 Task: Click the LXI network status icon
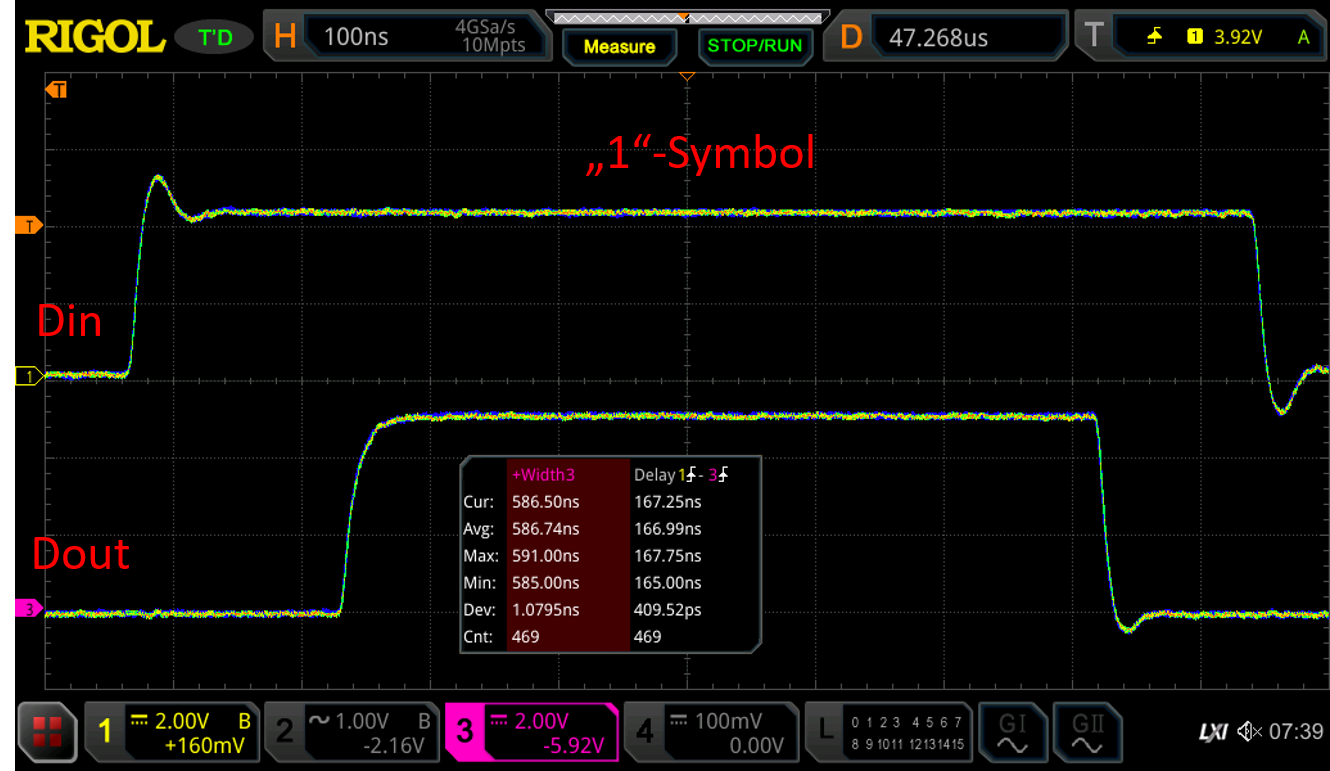coord(1213,732)
